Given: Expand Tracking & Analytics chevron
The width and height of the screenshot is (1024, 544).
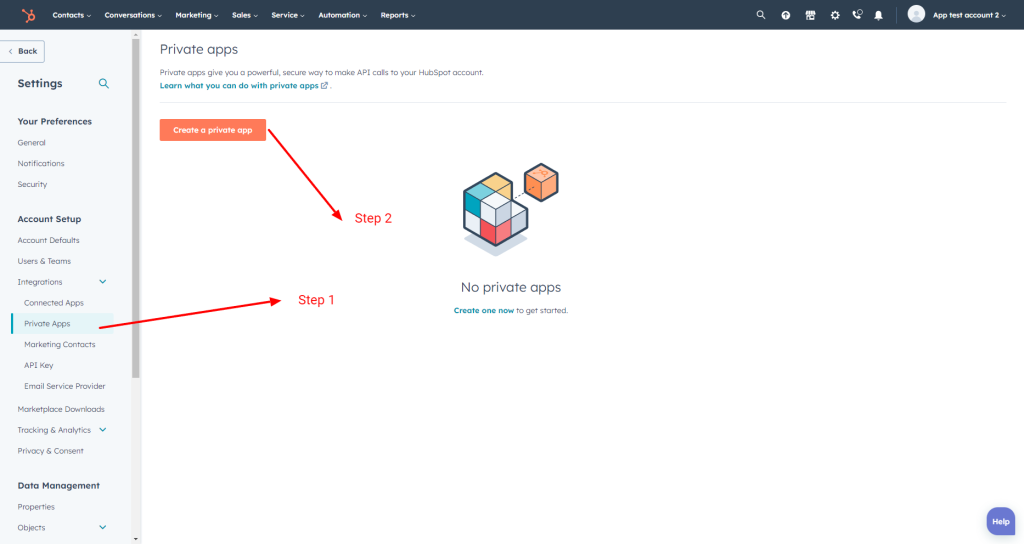Looking at the screenshot, I should point(103,430).
